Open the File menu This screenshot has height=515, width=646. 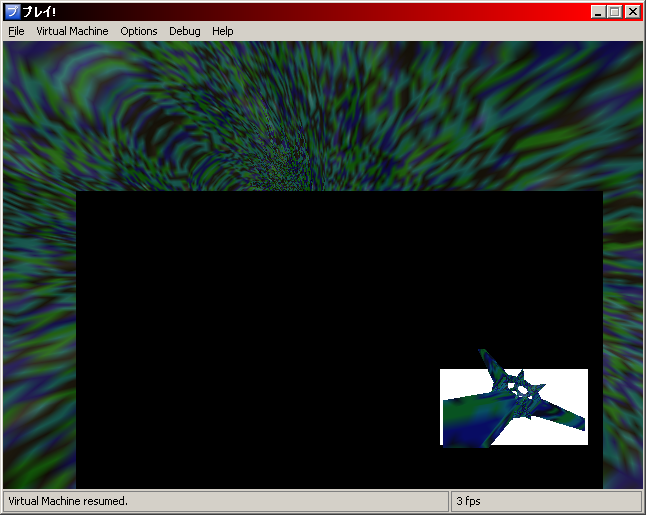[x=16, y=31]
